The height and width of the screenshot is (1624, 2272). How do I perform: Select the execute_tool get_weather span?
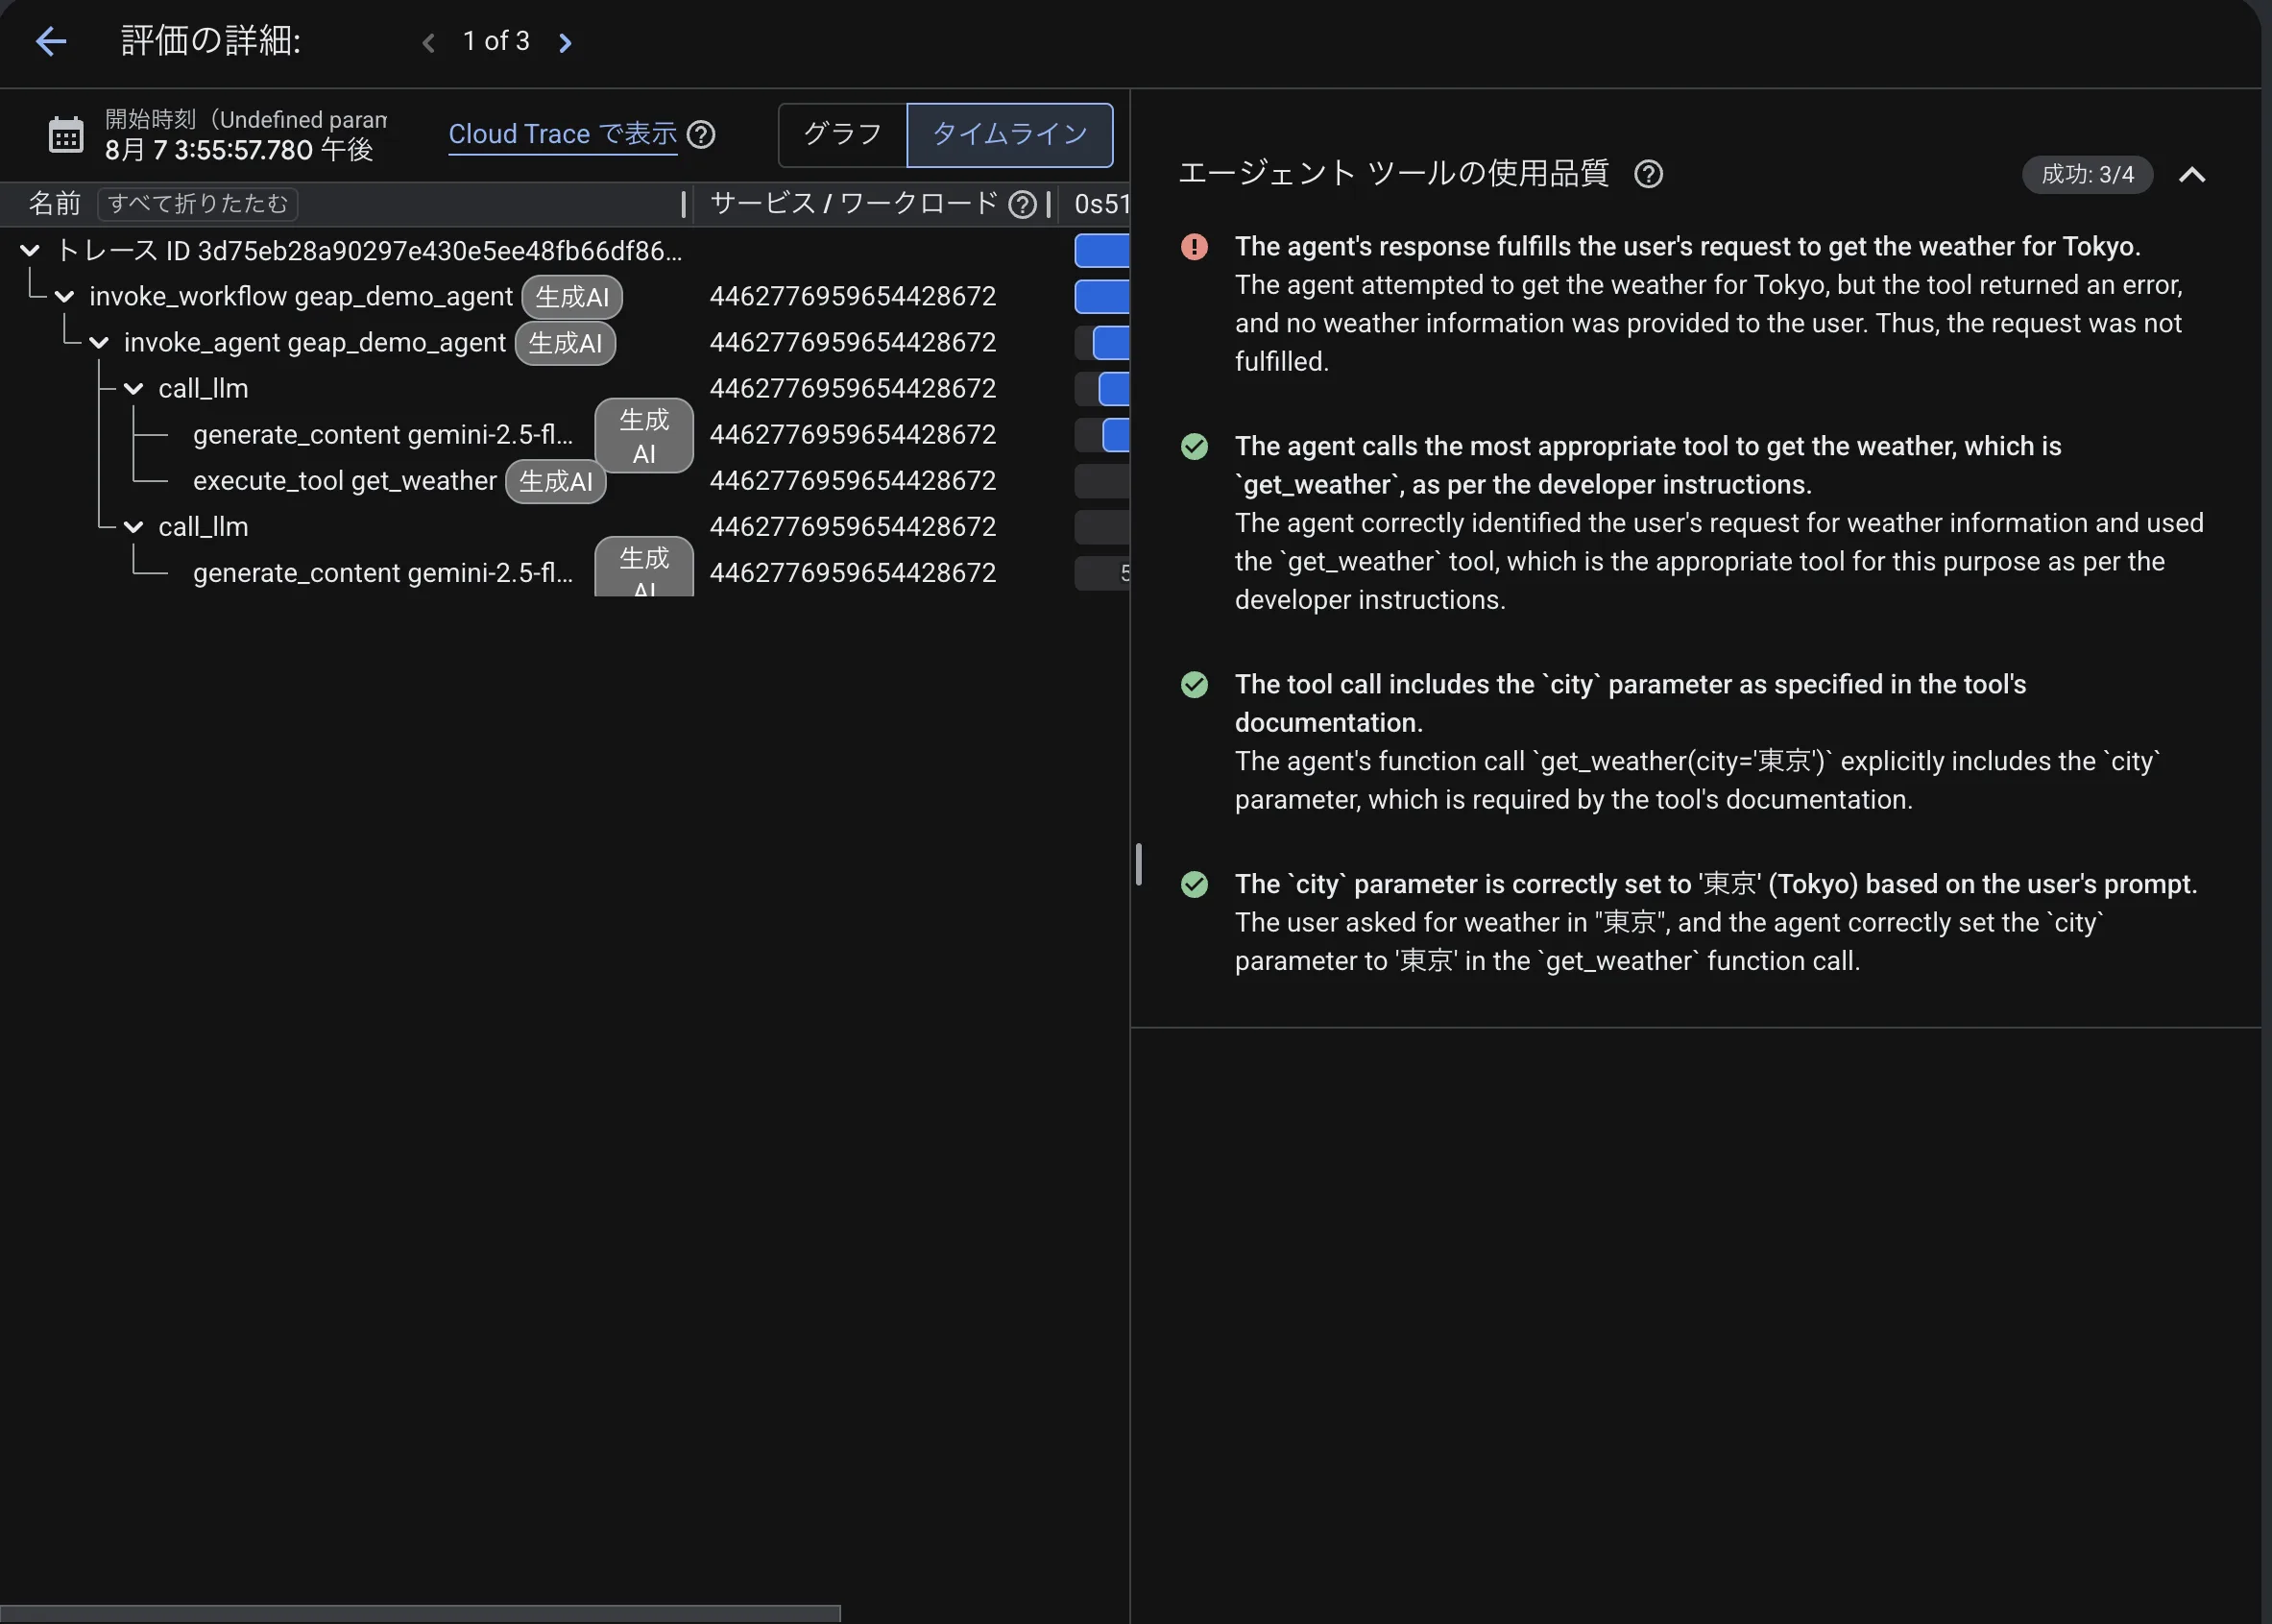pos(344,481)
